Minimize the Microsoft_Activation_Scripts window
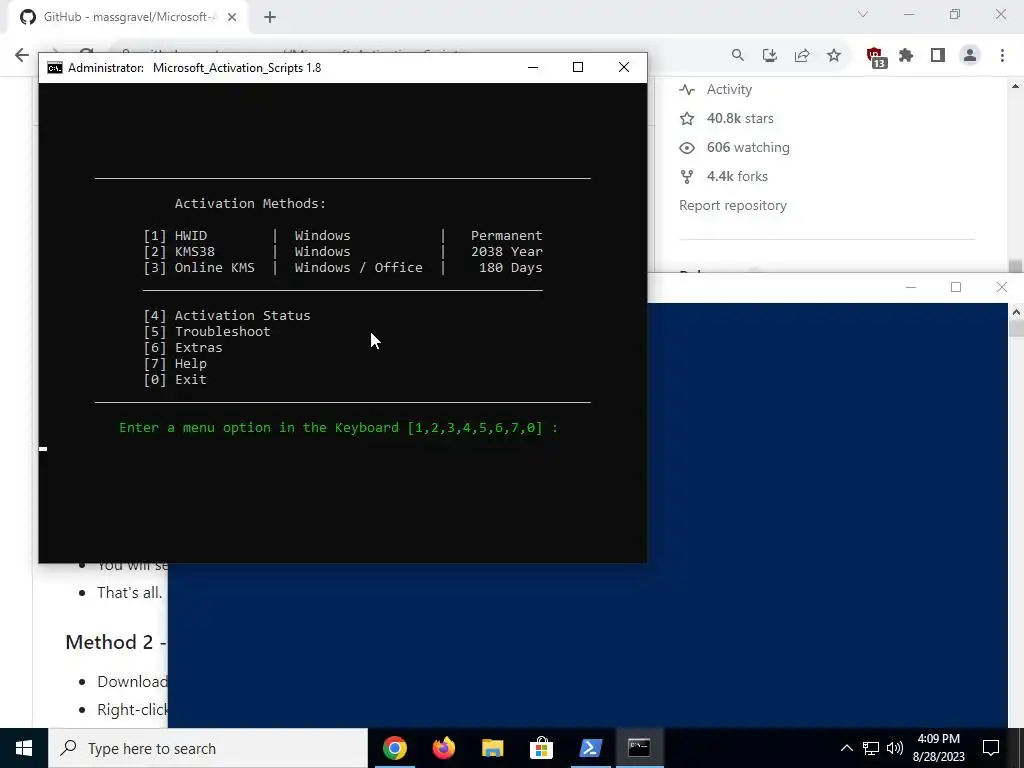1024x768 pixels. (x=533, y=67)
